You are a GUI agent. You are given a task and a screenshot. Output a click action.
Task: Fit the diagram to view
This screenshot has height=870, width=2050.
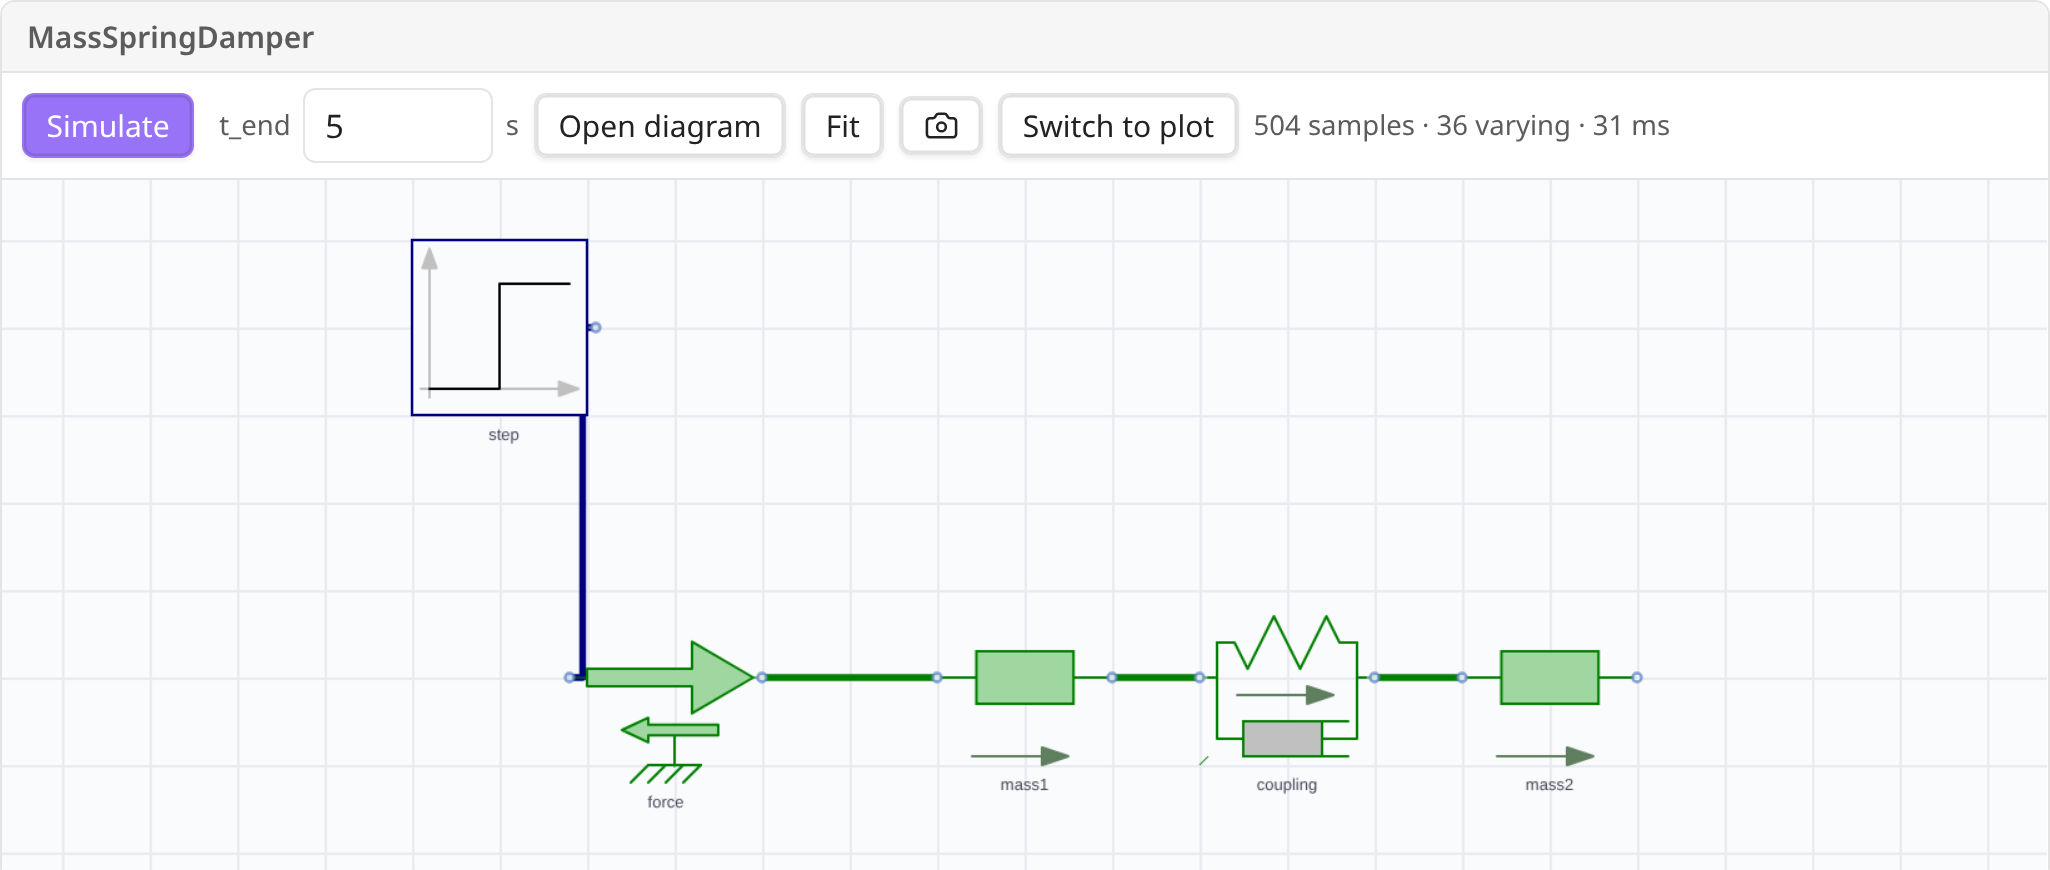coord(842,126)
